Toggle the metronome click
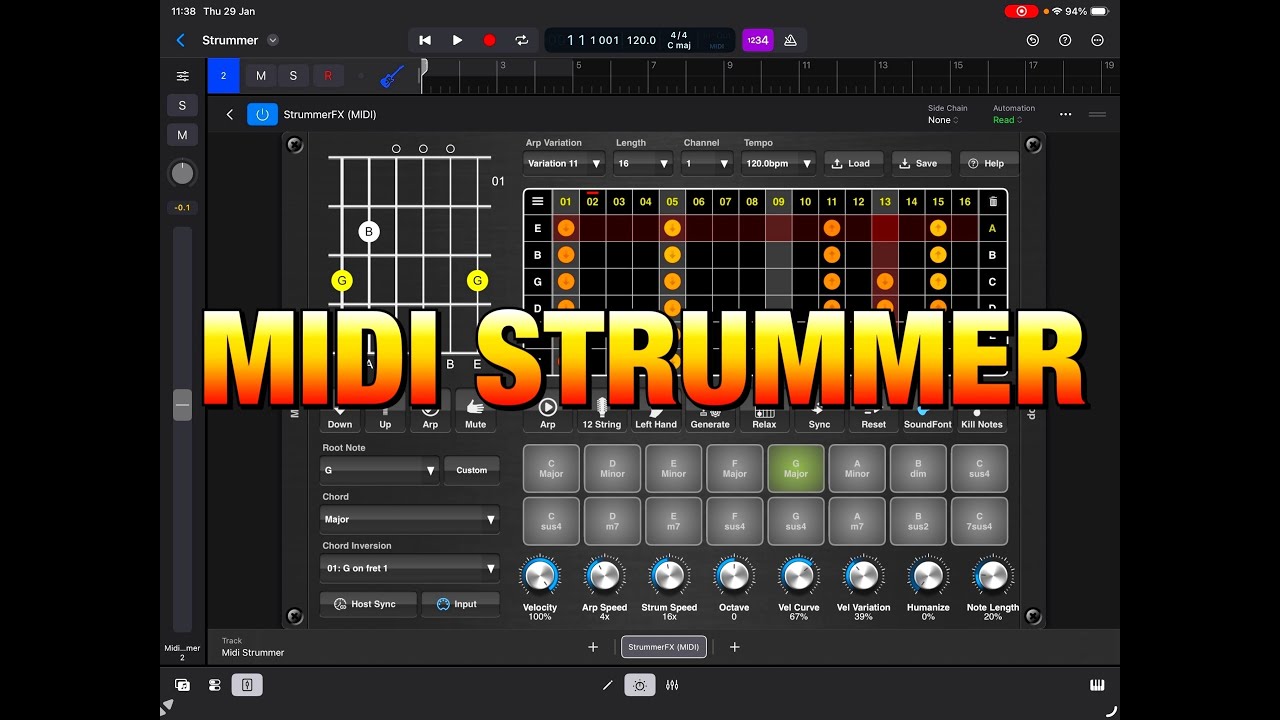1280x720 pixels. pyautogui.click(x=790, y=40)
